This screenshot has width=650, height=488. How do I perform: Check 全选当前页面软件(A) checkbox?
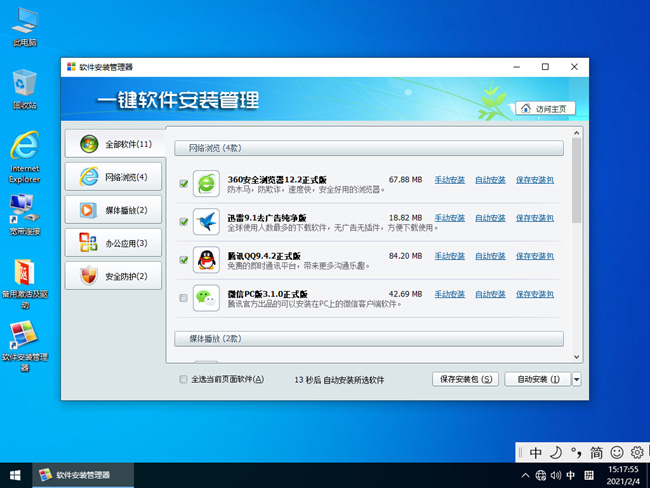(183, 379)
